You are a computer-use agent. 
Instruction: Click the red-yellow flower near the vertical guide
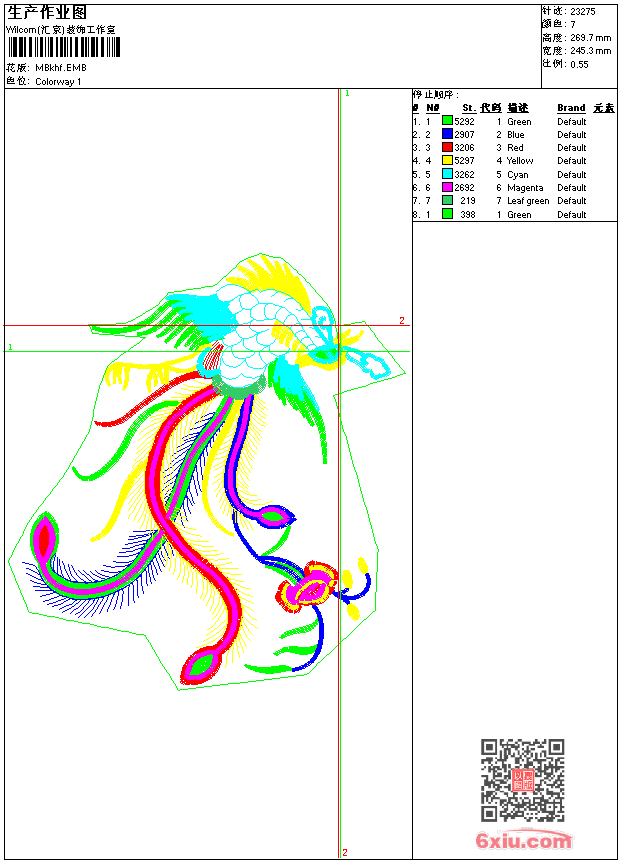(x=307, y=587)
